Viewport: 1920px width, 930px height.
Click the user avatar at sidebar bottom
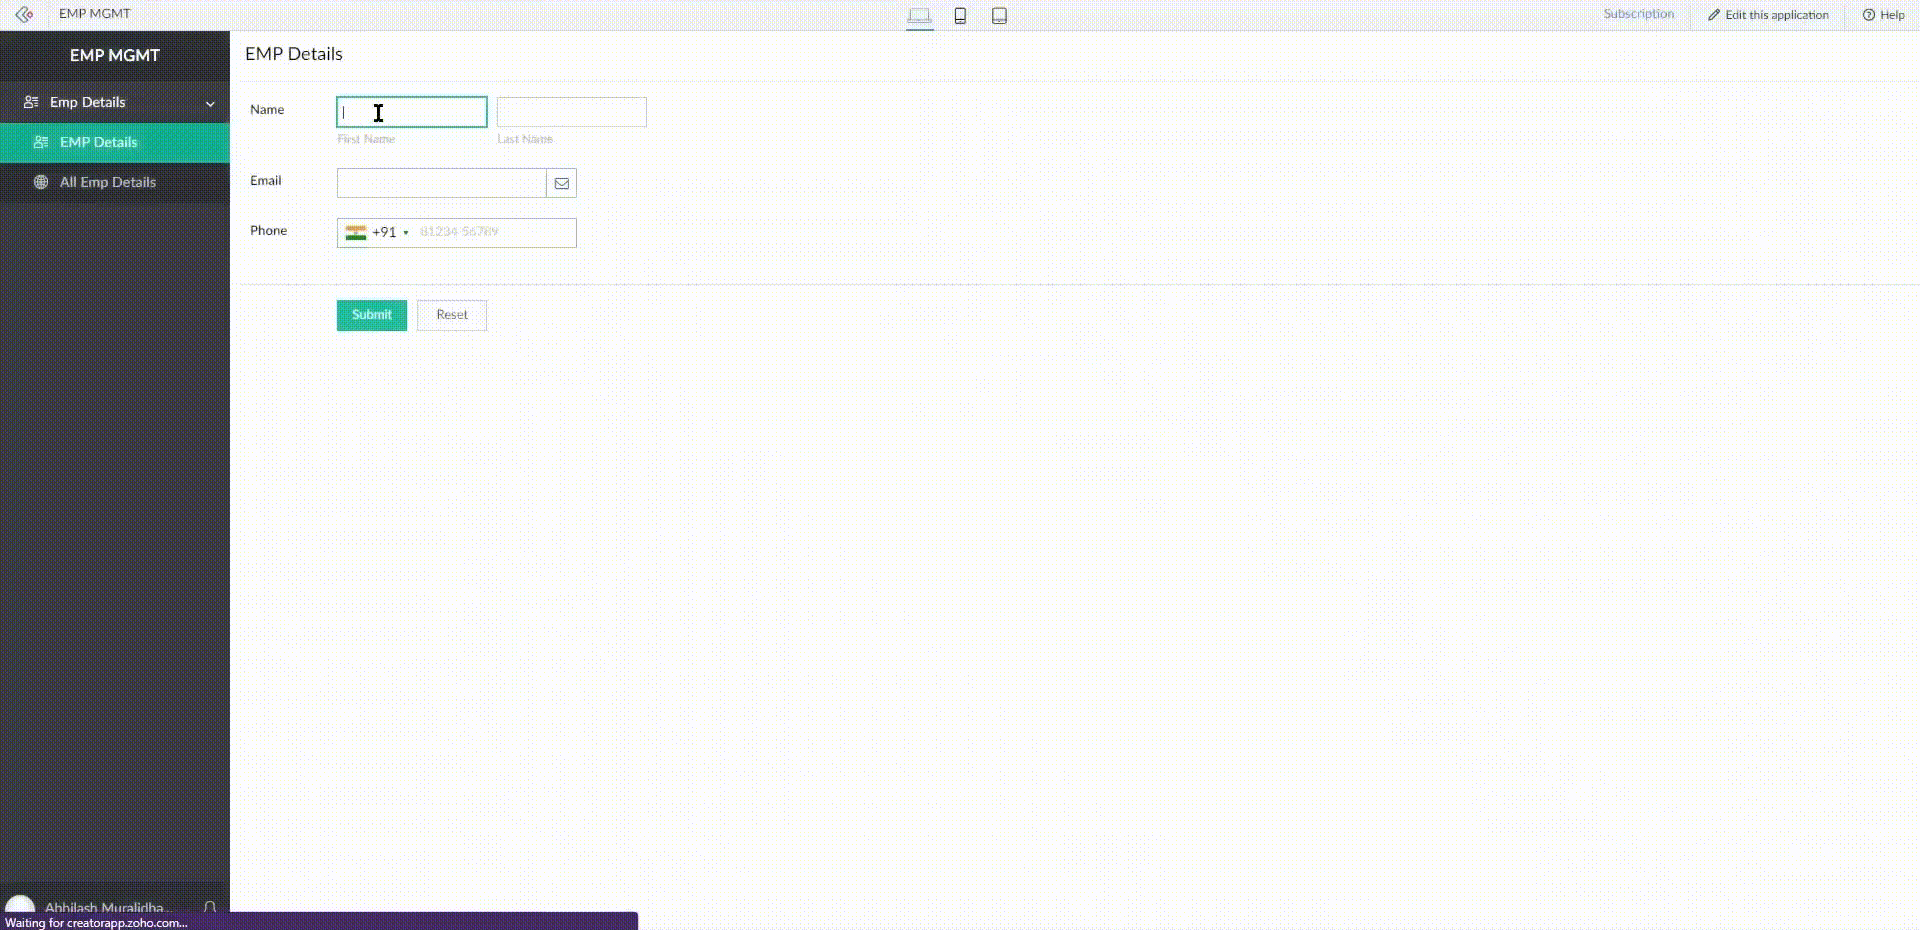(x=20, y=906)
